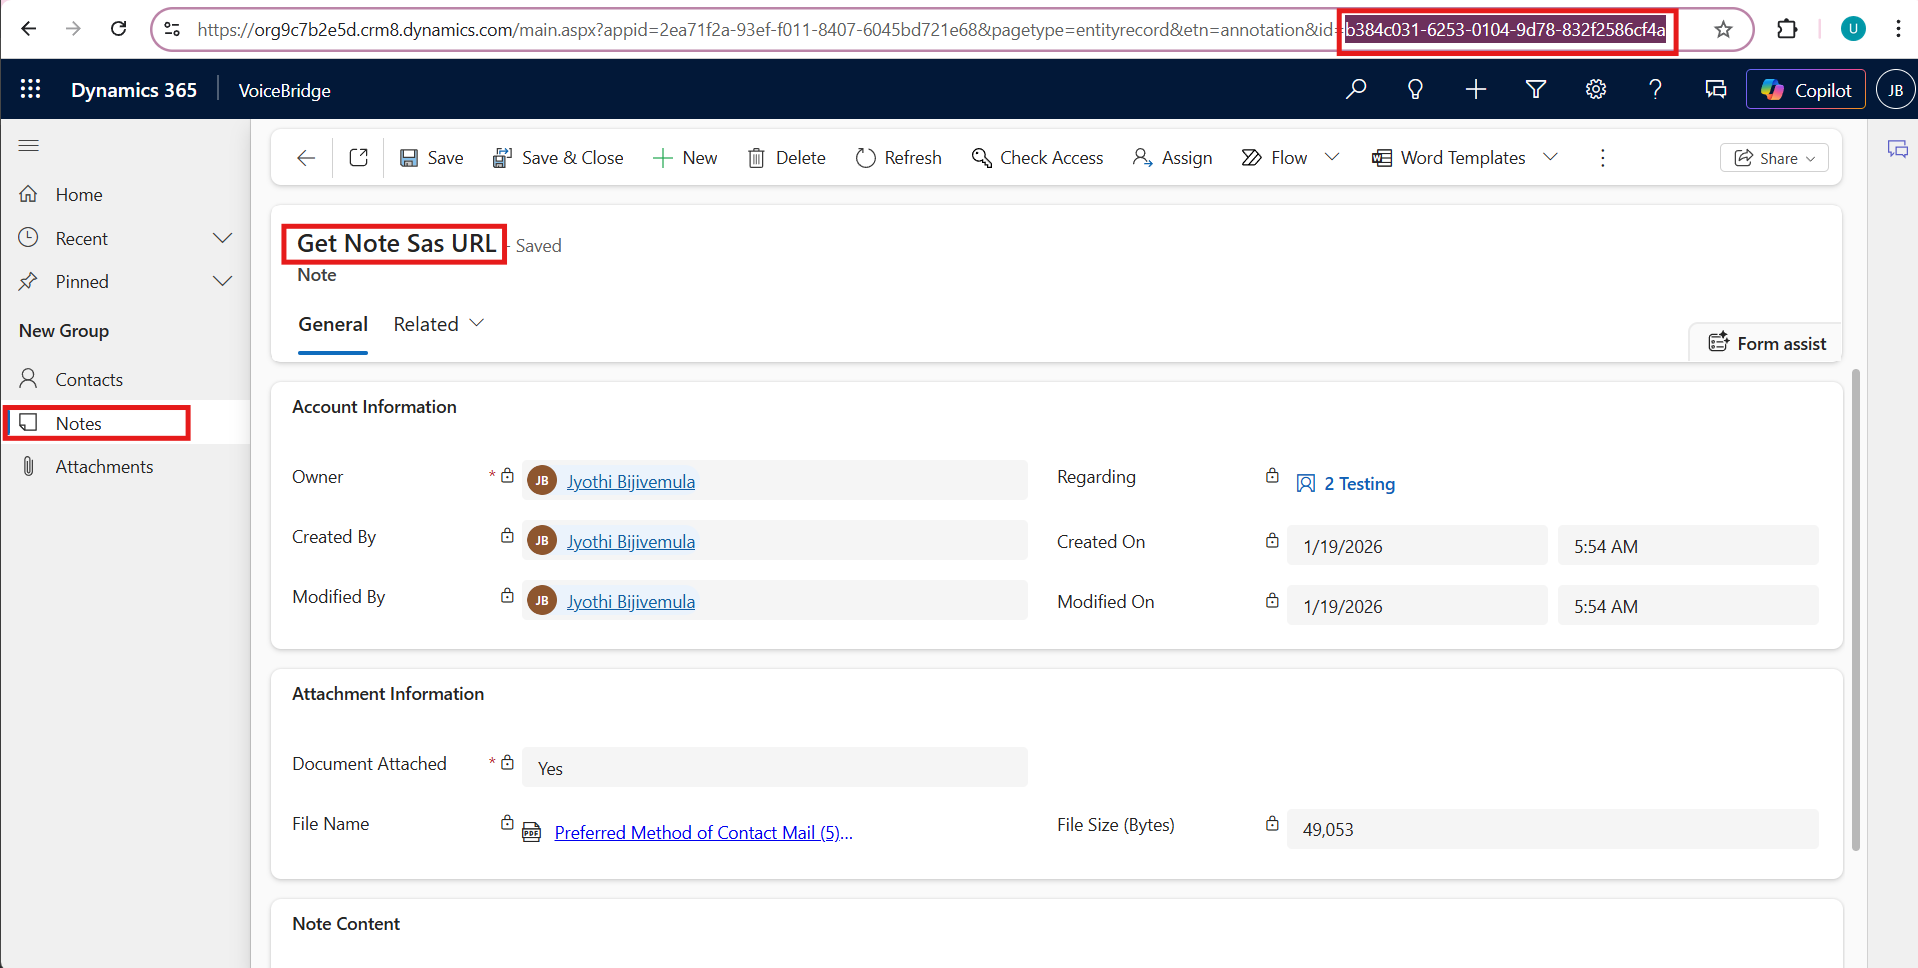The height and width of the screenshot is (968, 1918).
Task: Open Attachments in the left navigation
Action: pos(104,467)
